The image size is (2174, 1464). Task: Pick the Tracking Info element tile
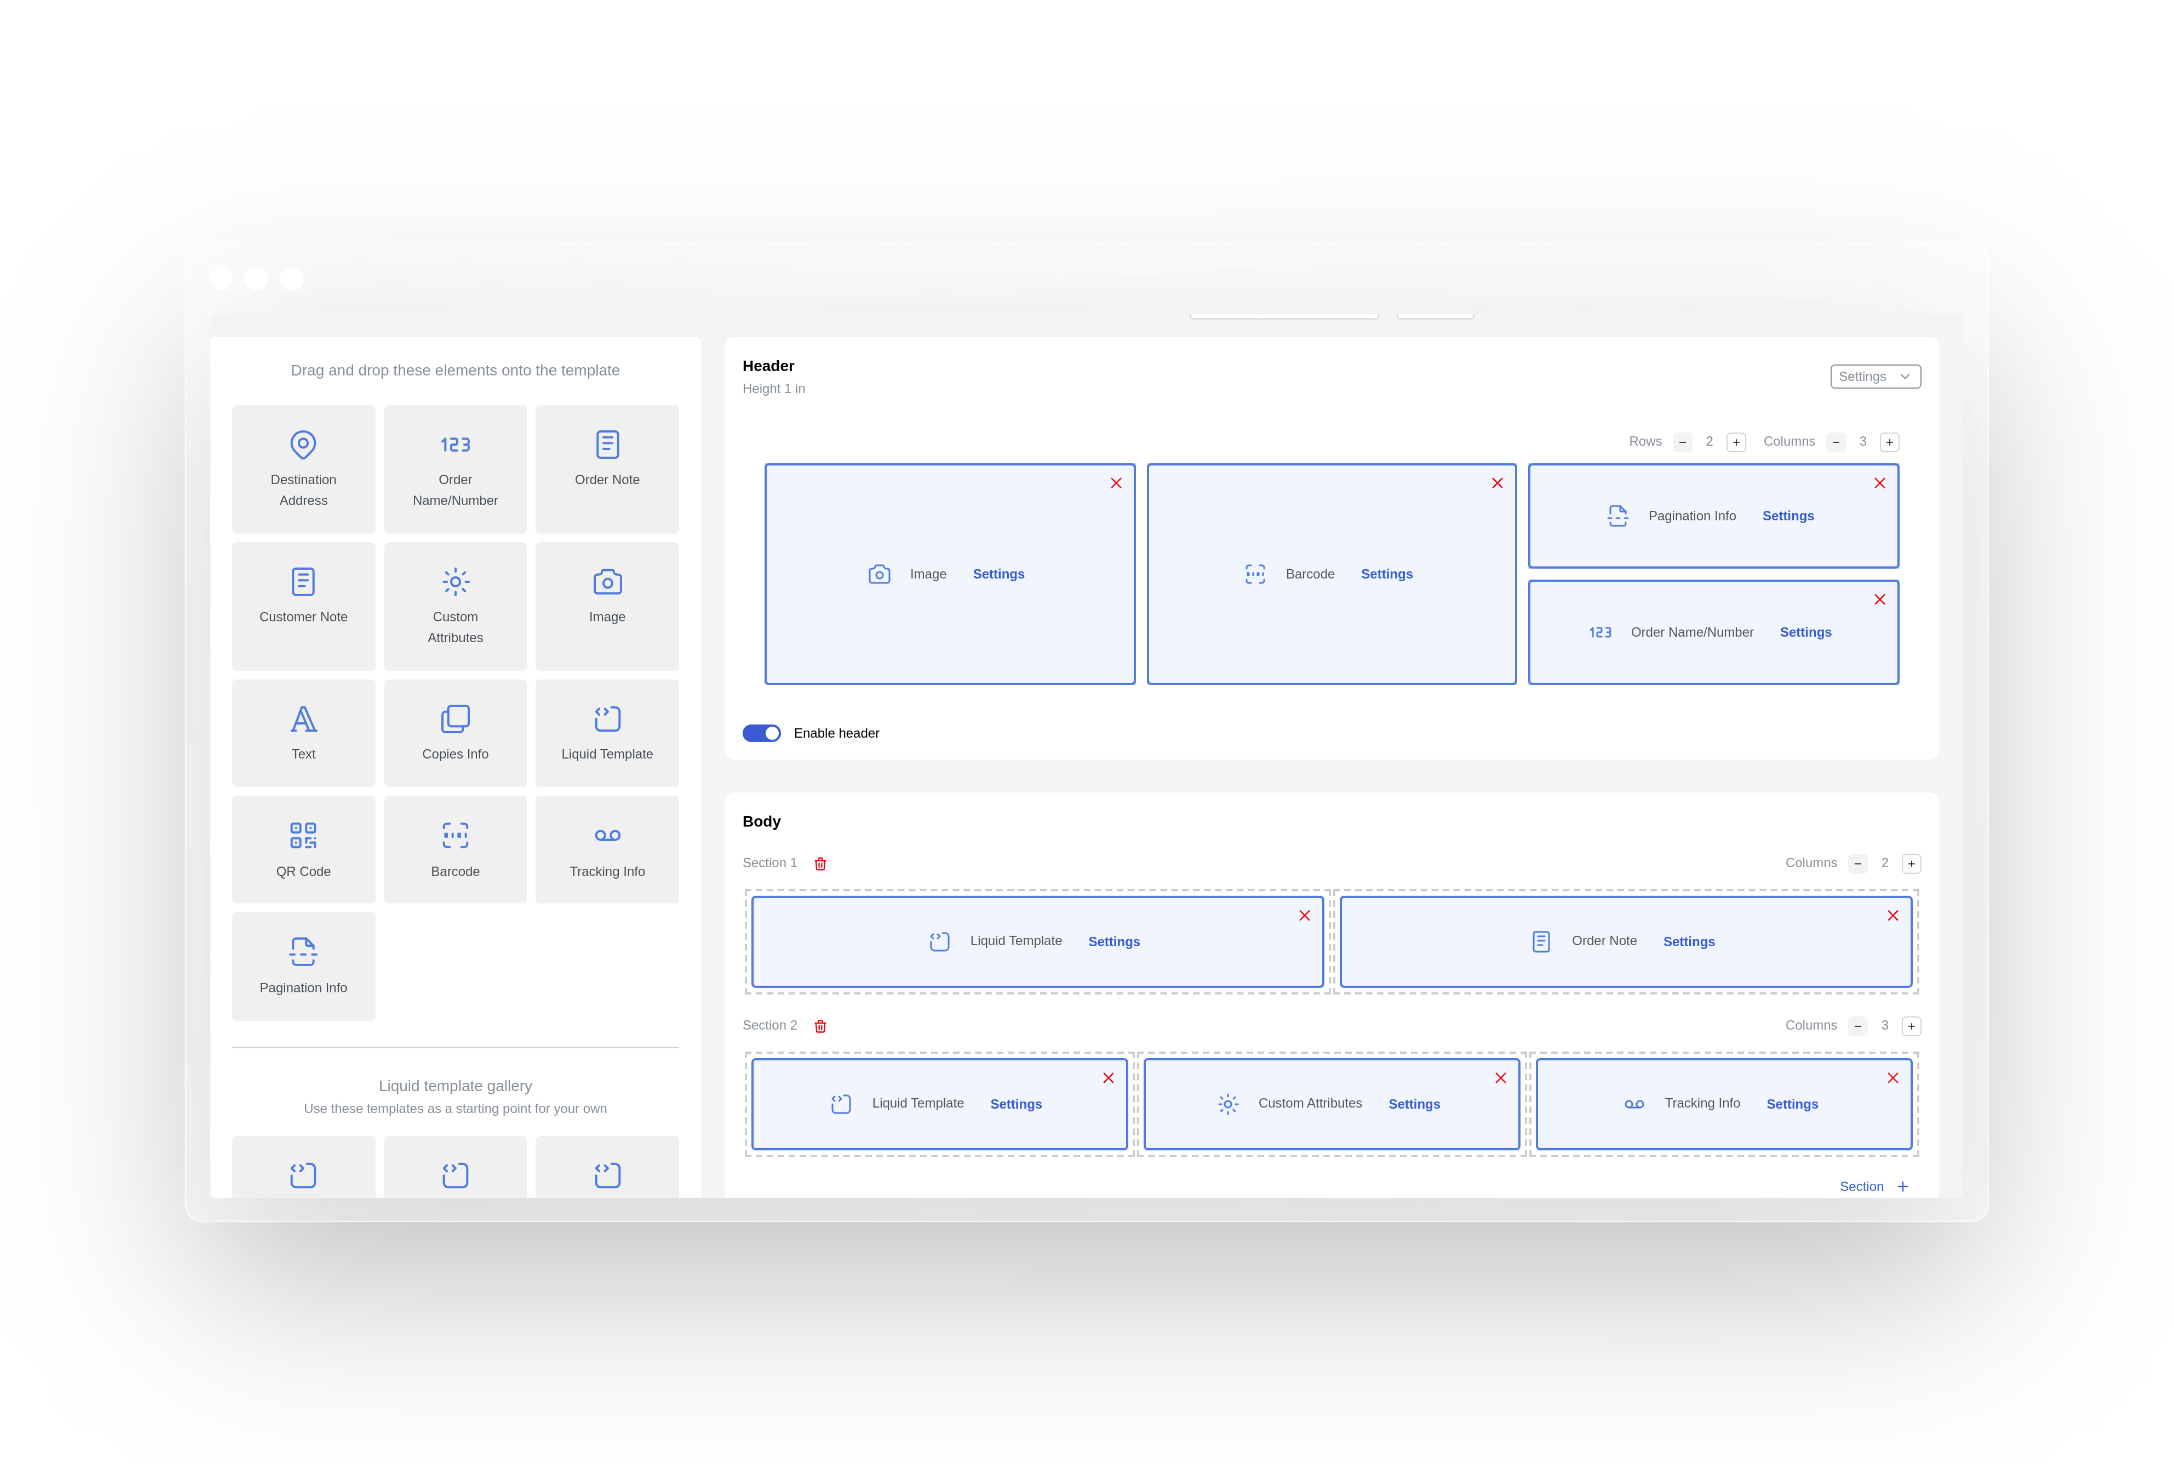pyautogui.click(x=606, y=849)
